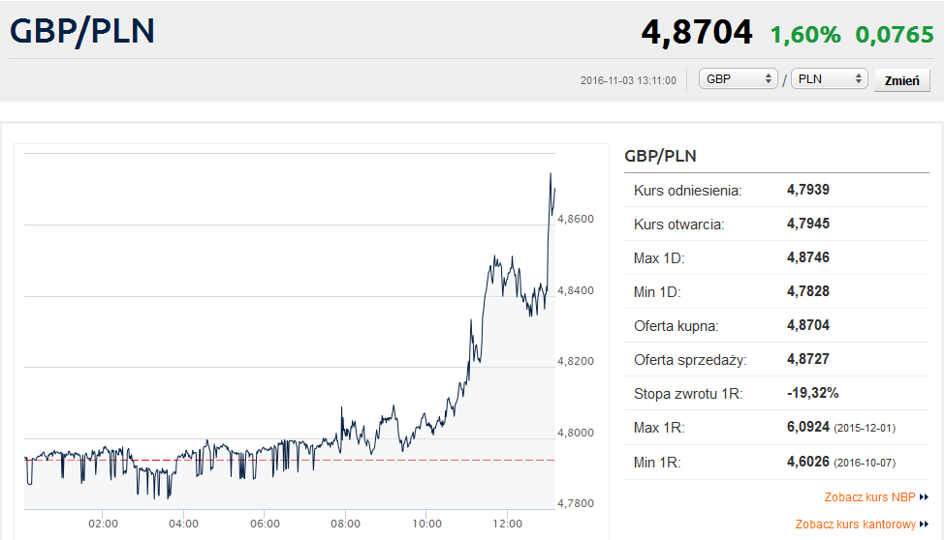Click the 06:00 time axis label

[265, 524]
